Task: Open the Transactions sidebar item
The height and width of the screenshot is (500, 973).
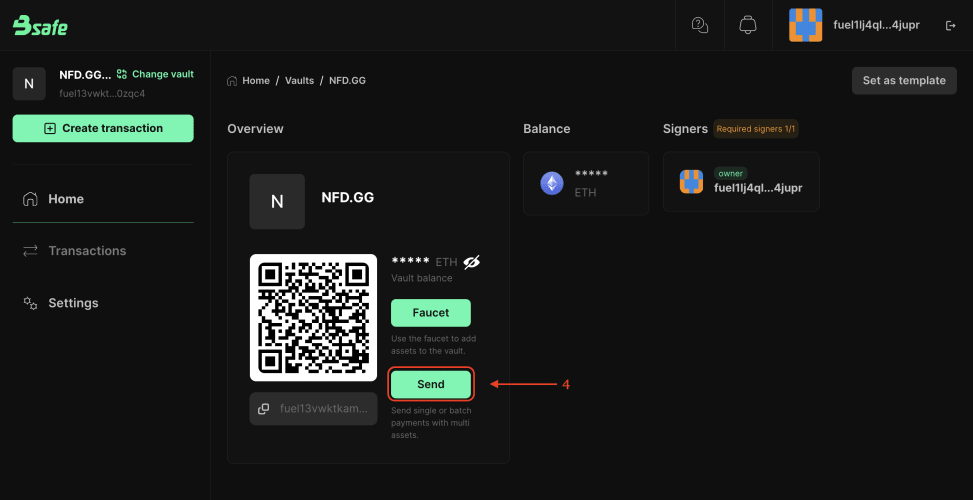Action: click(103, 251)
